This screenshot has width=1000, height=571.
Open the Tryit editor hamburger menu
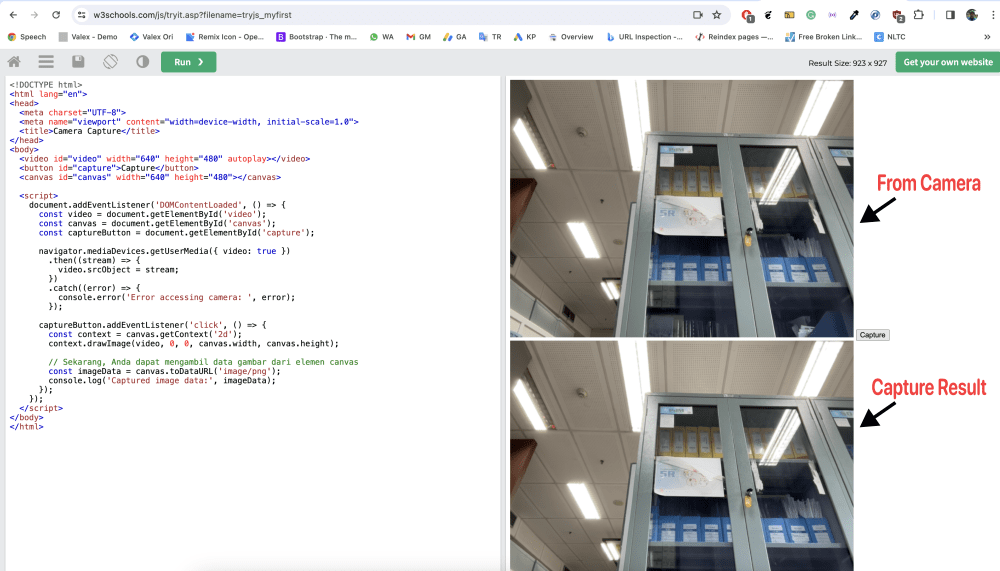(x=46, y=62)
